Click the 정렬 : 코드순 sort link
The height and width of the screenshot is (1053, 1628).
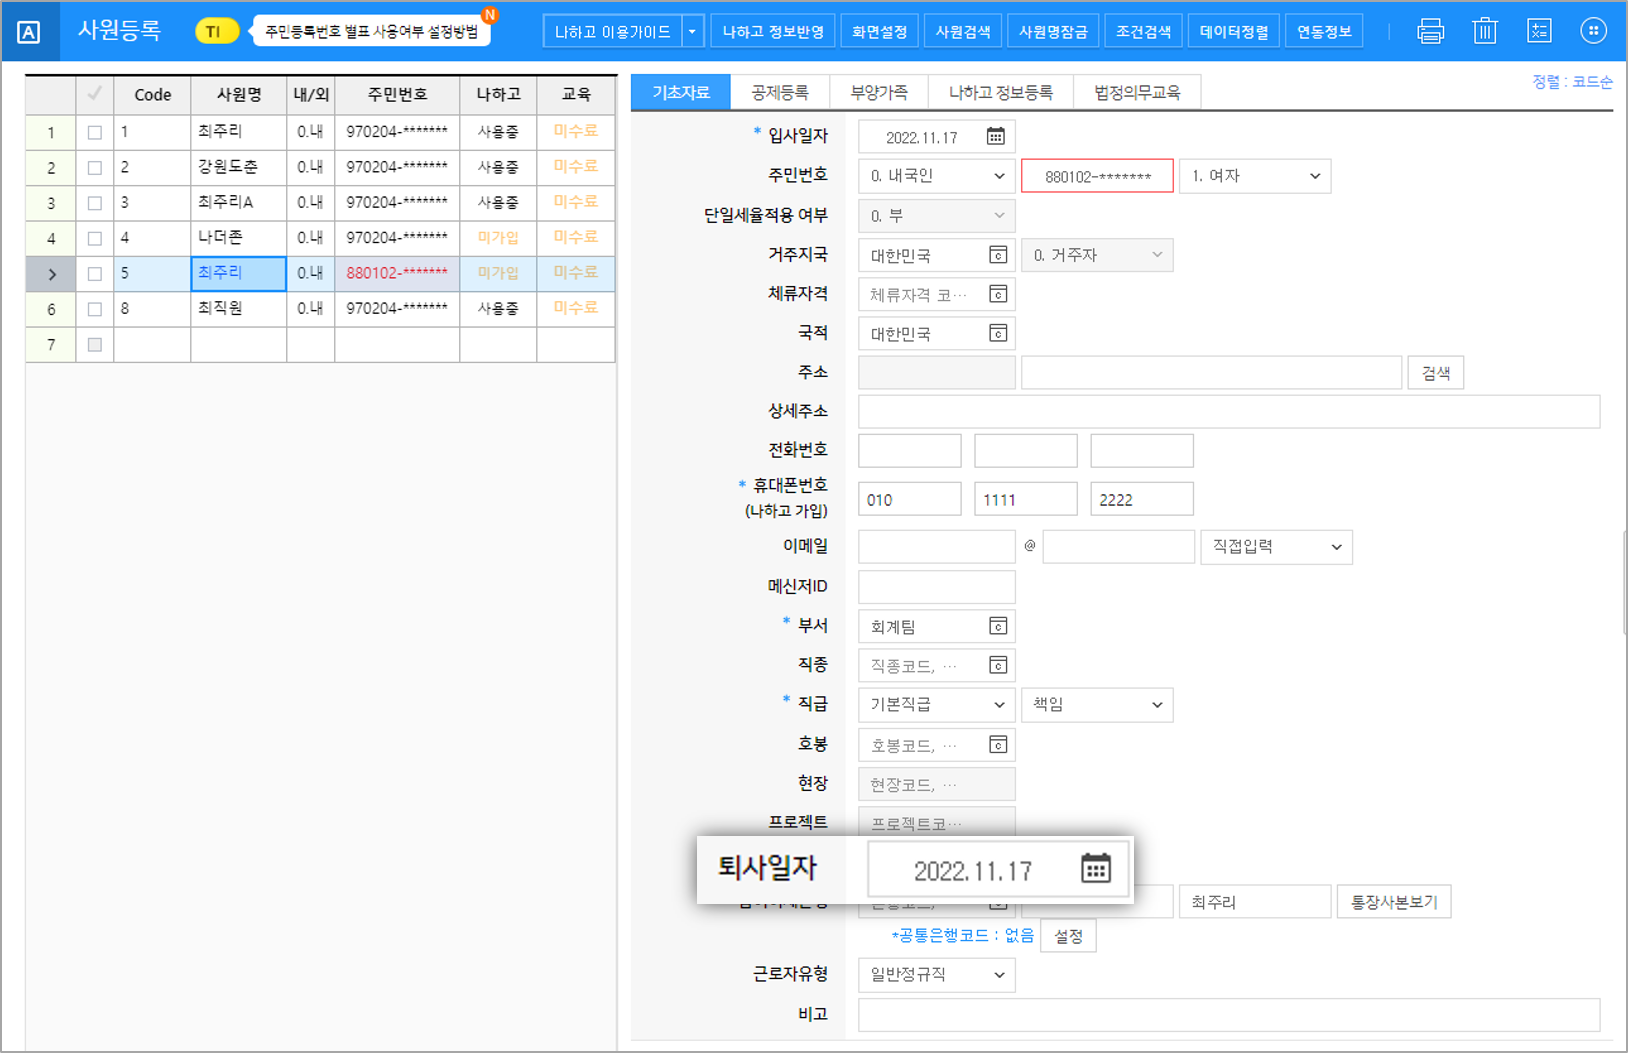click(x=1572, y=82)
